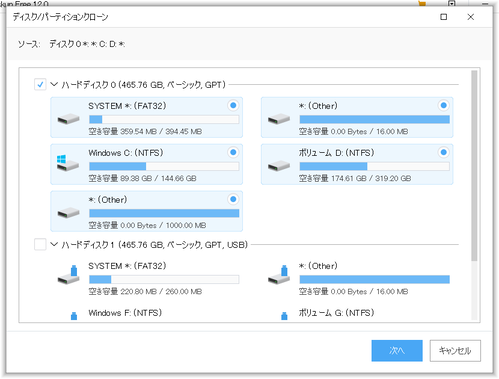
Task: Toggle the Windows C: partition radio button
Action: [x=233, y=152]
